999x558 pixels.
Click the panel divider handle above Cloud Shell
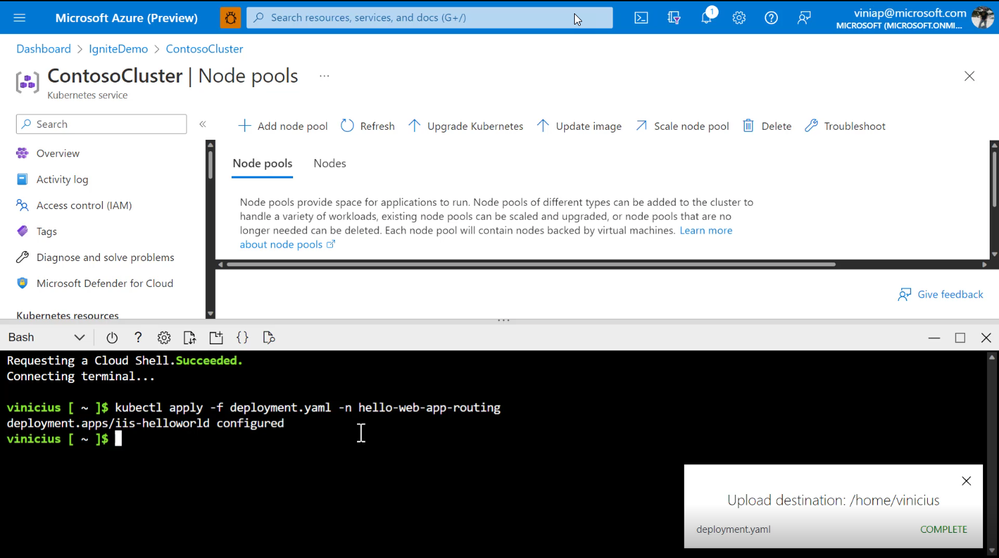(x=503, y=320)
